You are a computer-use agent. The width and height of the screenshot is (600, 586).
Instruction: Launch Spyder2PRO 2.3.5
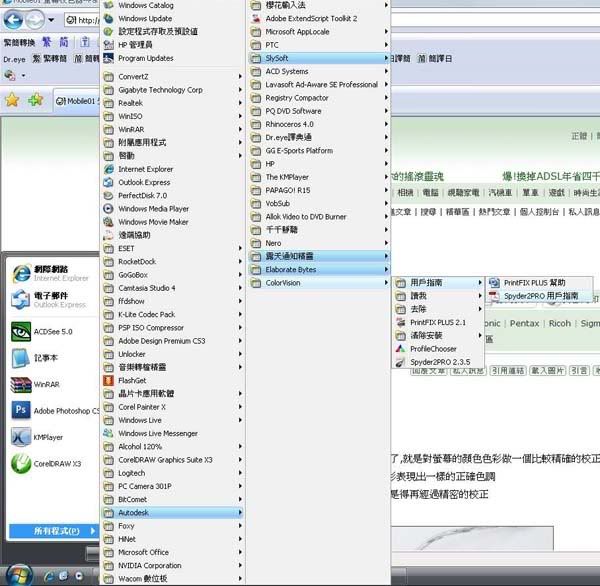pyautogui.click(x=439, y=362)
